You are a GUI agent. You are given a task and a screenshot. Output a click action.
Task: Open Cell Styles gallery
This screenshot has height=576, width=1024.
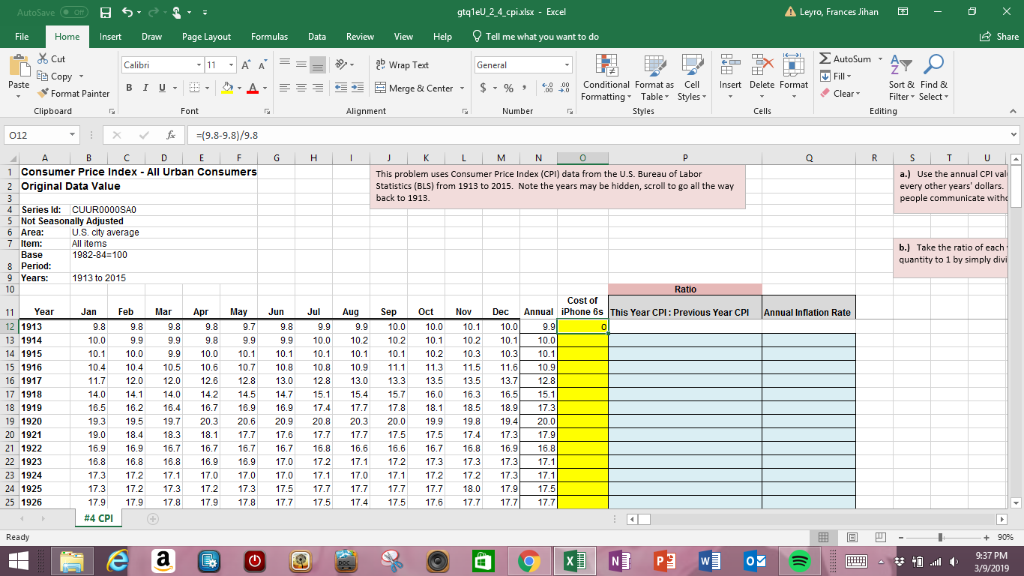pyautogui.click(x=692, y=78)
